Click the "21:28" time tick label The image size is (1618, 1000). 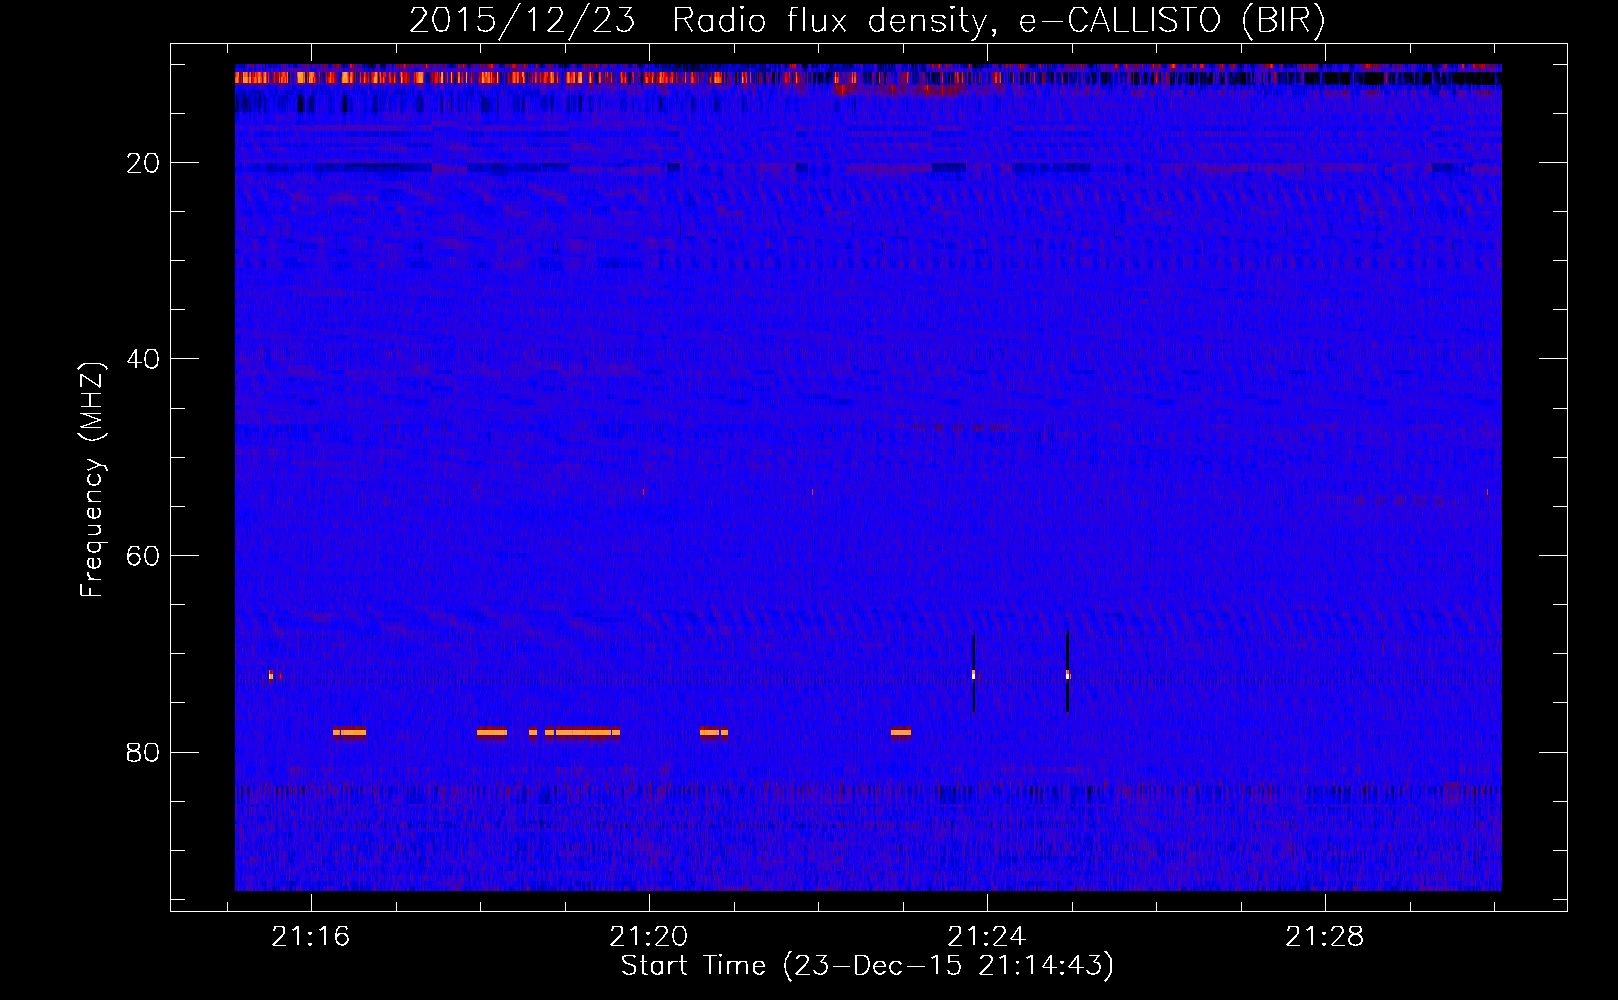coord(1325,937)
